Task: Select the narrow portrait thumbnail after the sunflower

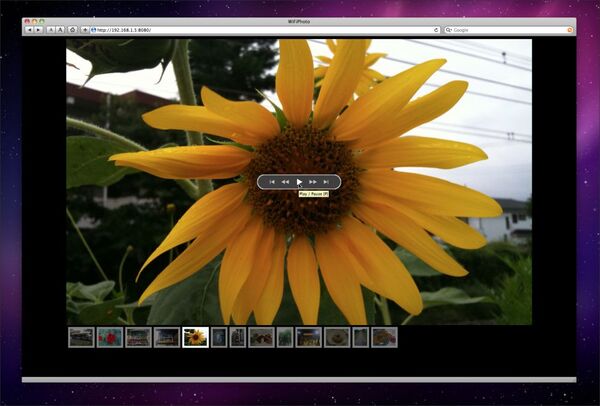Action: coord(218,337)
